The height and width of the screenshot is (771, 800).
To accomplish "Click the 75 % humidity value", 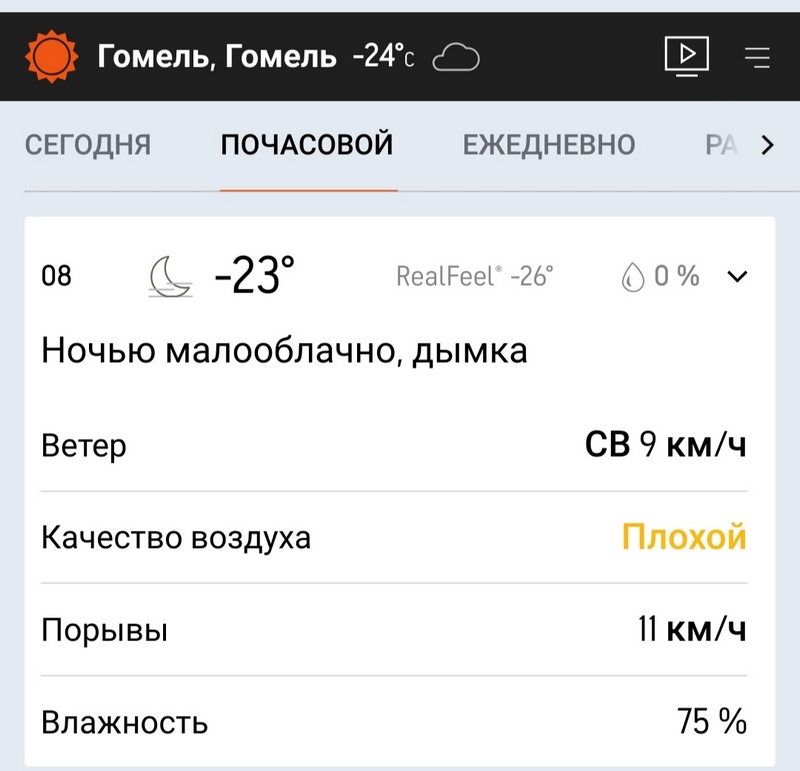I will [x=712, y=720].
